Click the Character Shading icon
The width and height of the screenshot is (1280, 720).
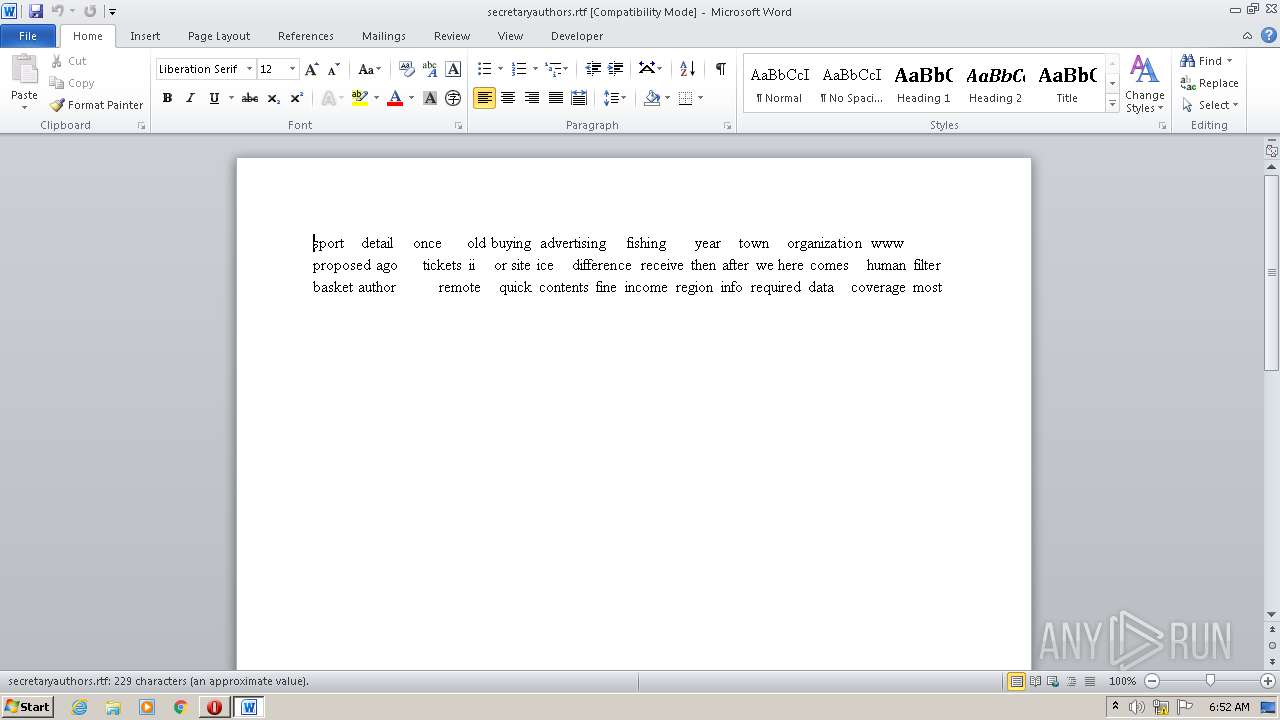click(430, 98)
